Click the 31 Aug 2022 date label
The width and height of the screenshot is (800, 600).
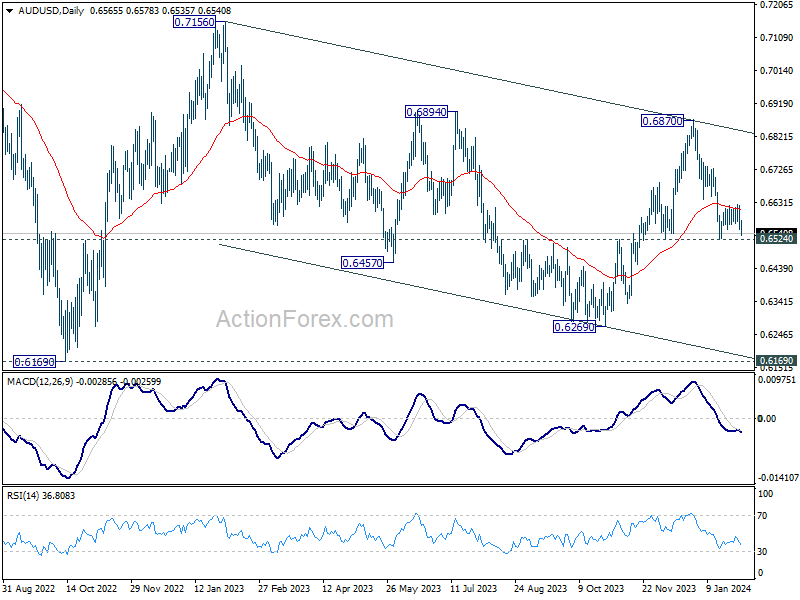click(x=29, y=588)
